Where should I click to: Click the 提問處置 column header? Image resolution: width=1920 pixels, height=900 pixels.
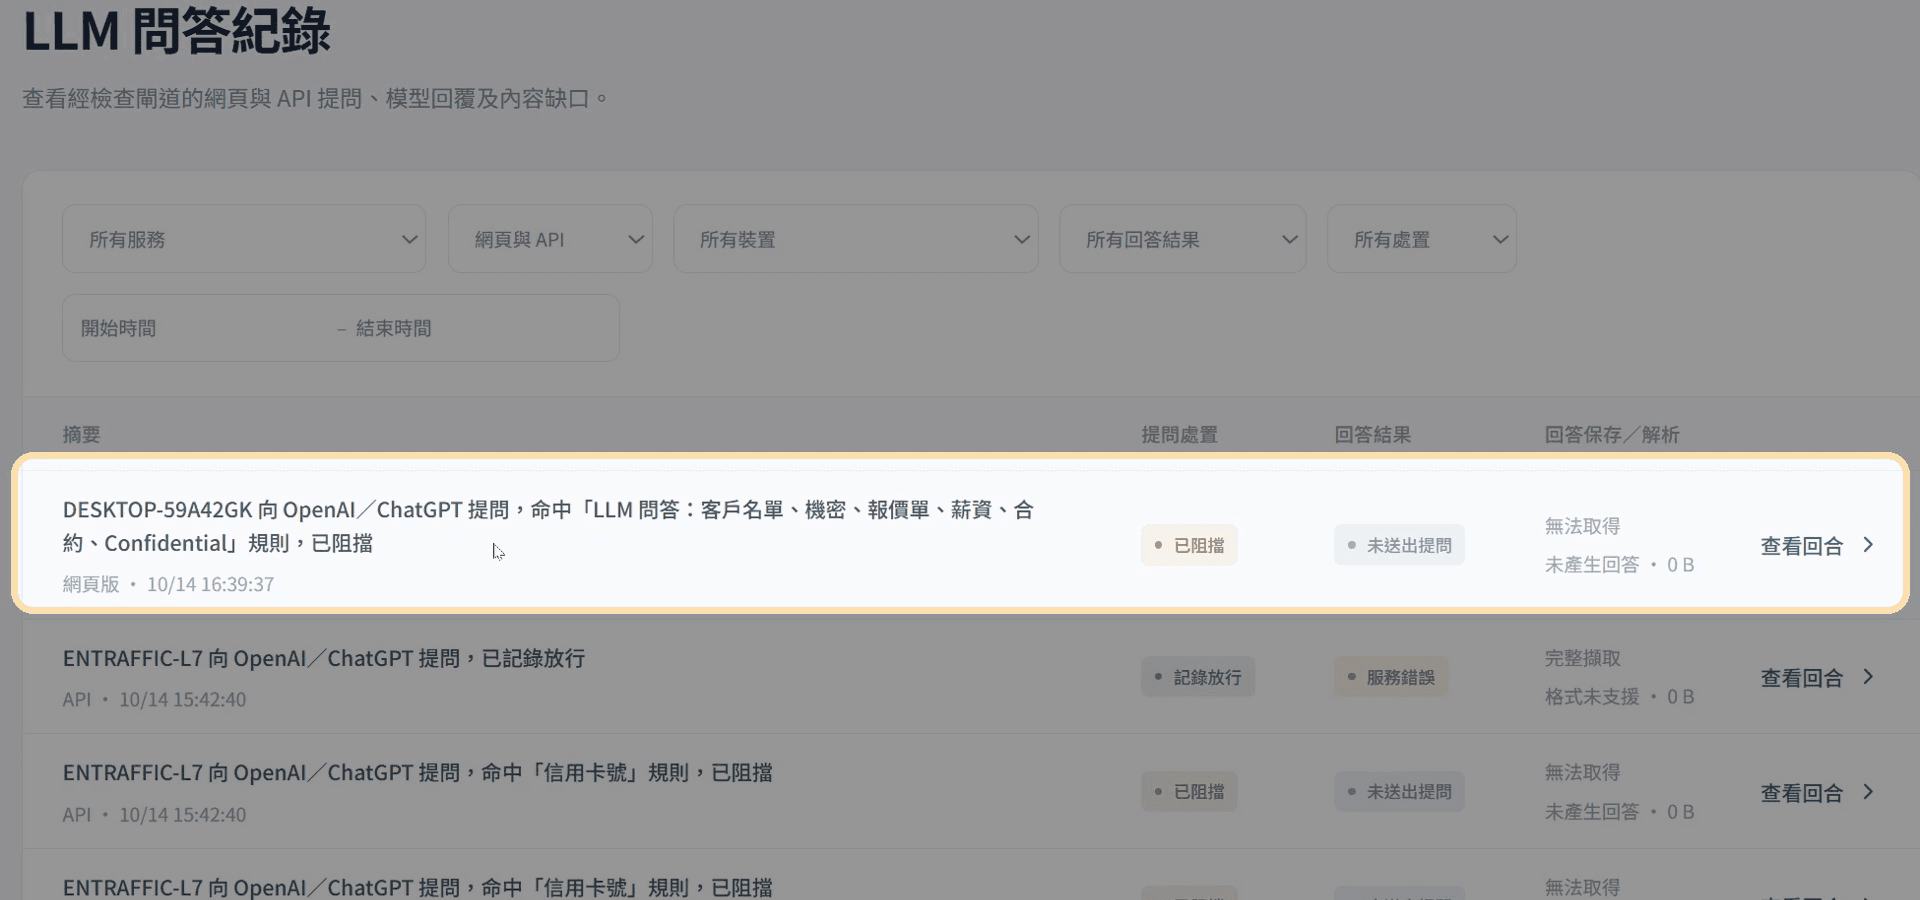[1179, 434]
